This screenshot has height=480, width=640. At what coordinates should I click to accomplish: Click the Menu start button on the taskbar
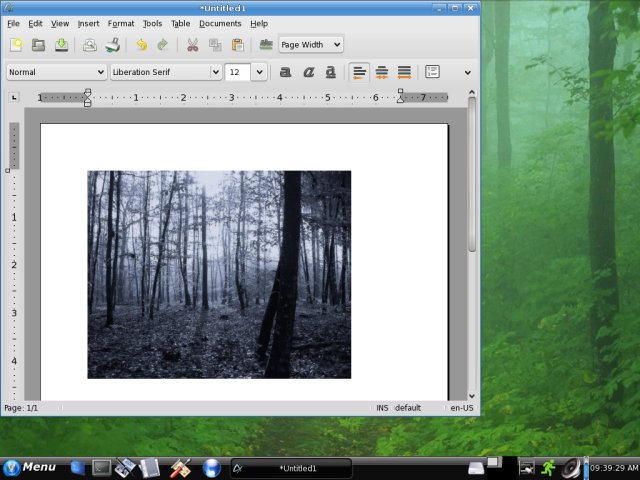click(30, 467)
